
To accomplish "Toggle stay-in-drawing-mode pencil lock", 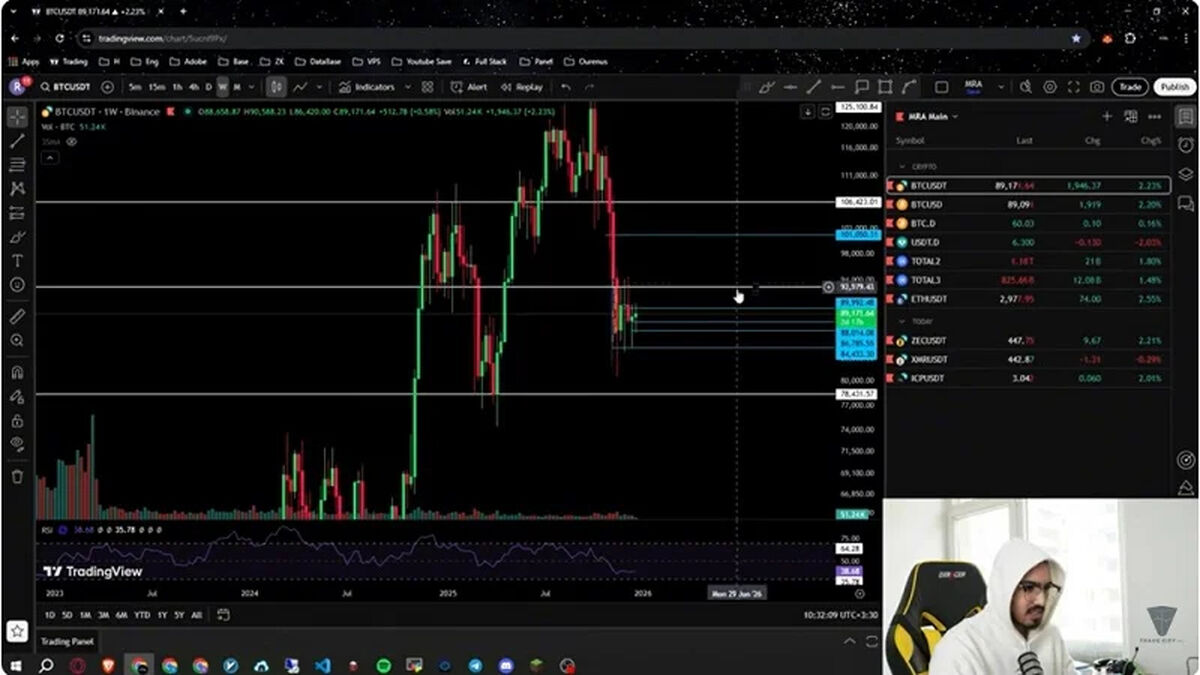I will click(x=17, y=395).
